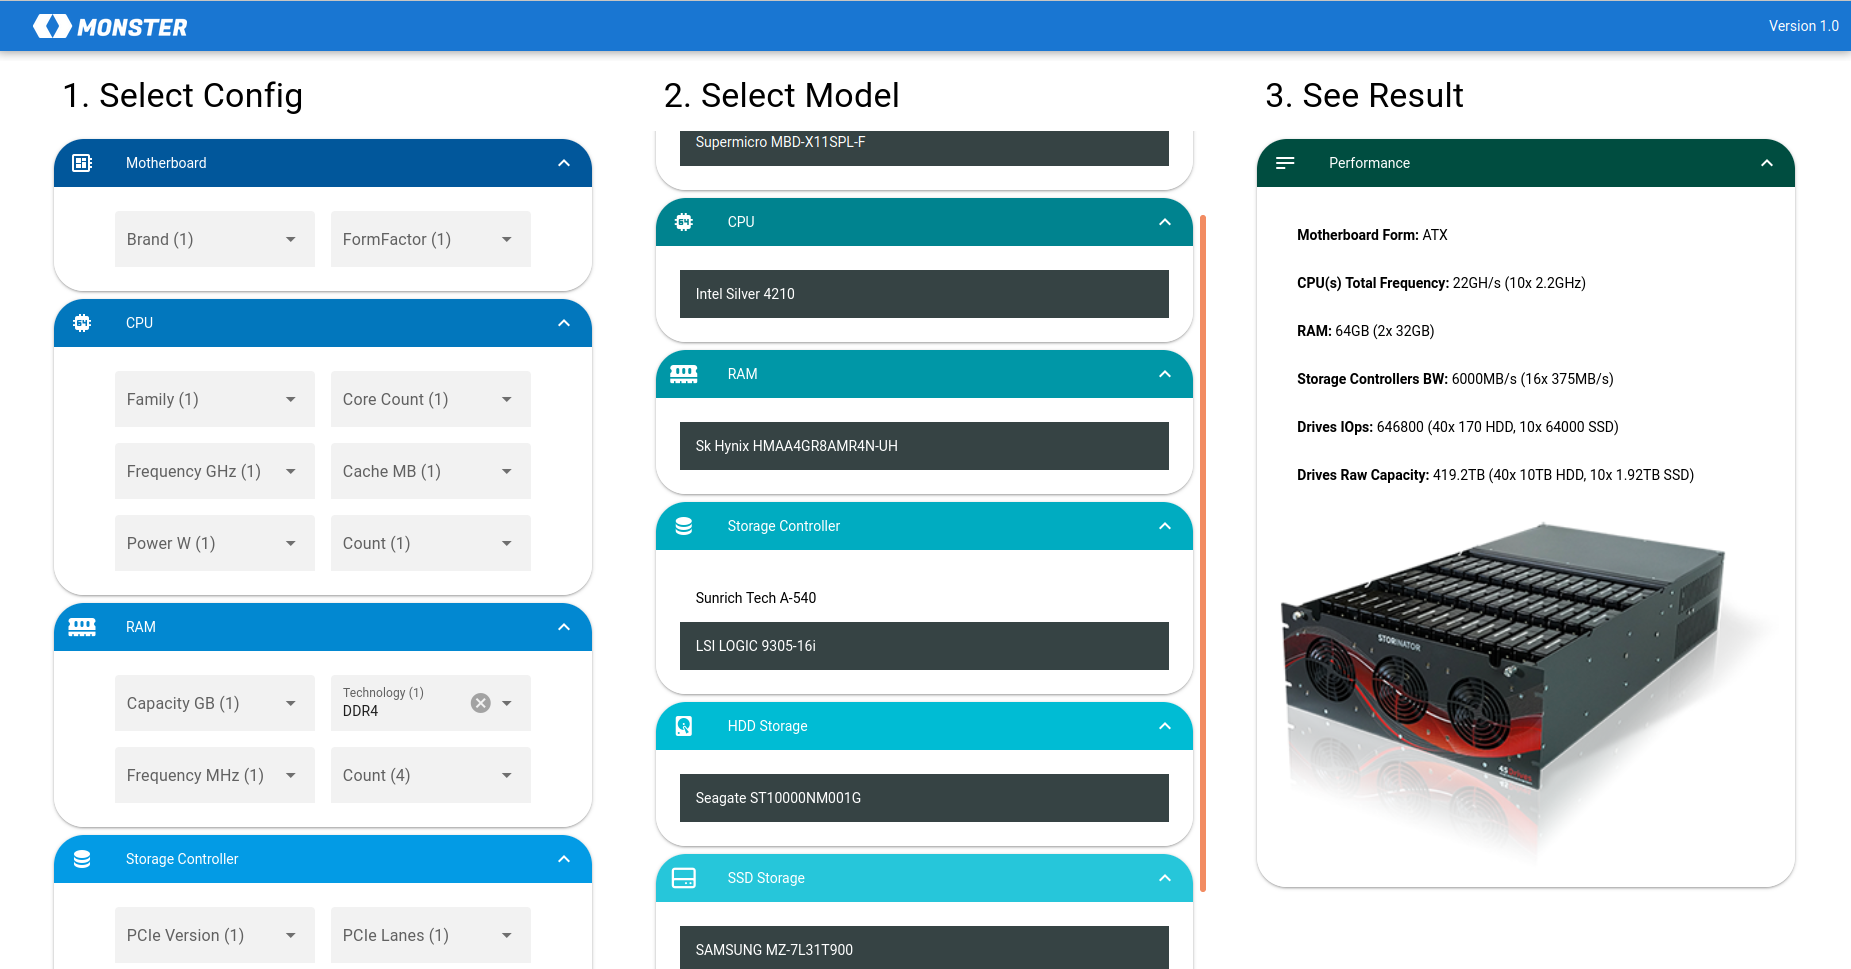Click the Performance panel lines icon
1851x969 pixels.
pos(1285,163)
